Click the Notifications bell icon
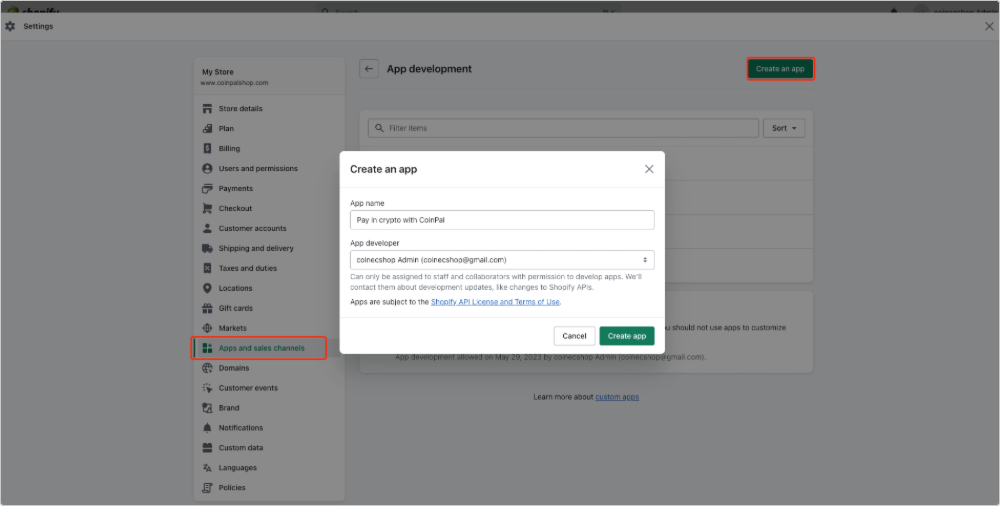 (x=207, y=428)
